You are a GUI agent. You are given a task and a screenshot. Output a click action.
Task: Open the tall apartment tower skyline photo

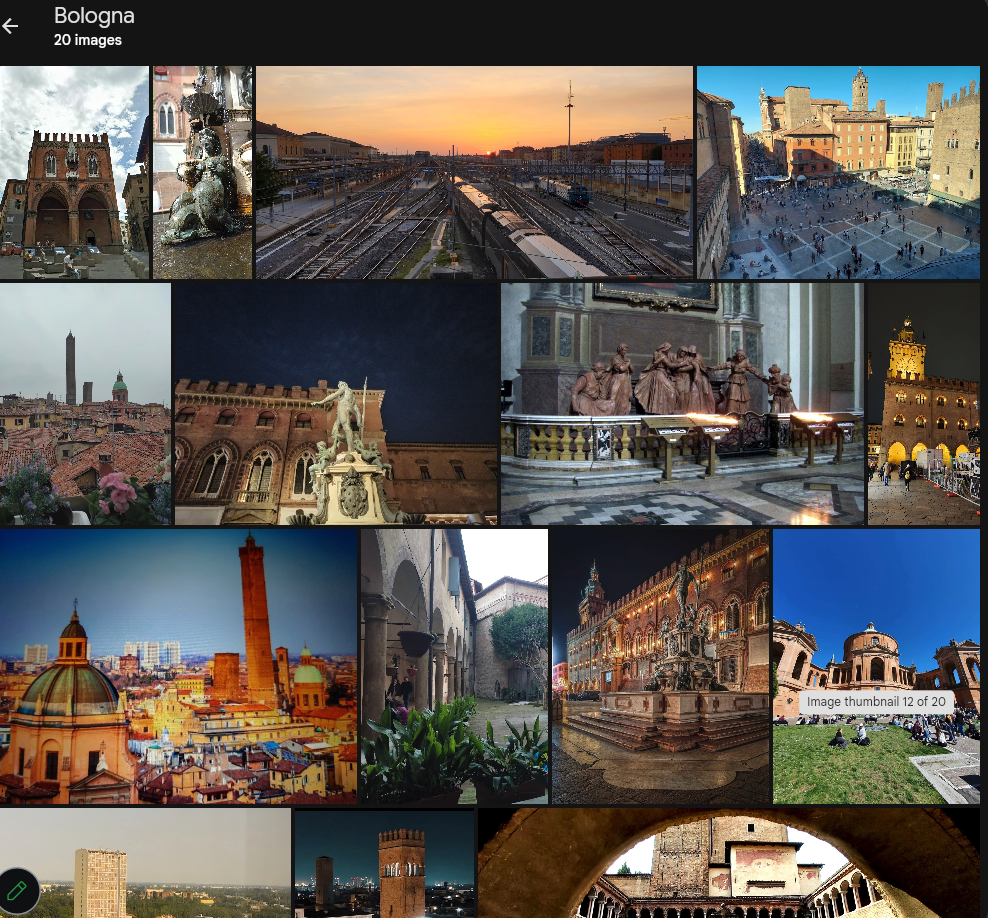click(x=146, y=863)
